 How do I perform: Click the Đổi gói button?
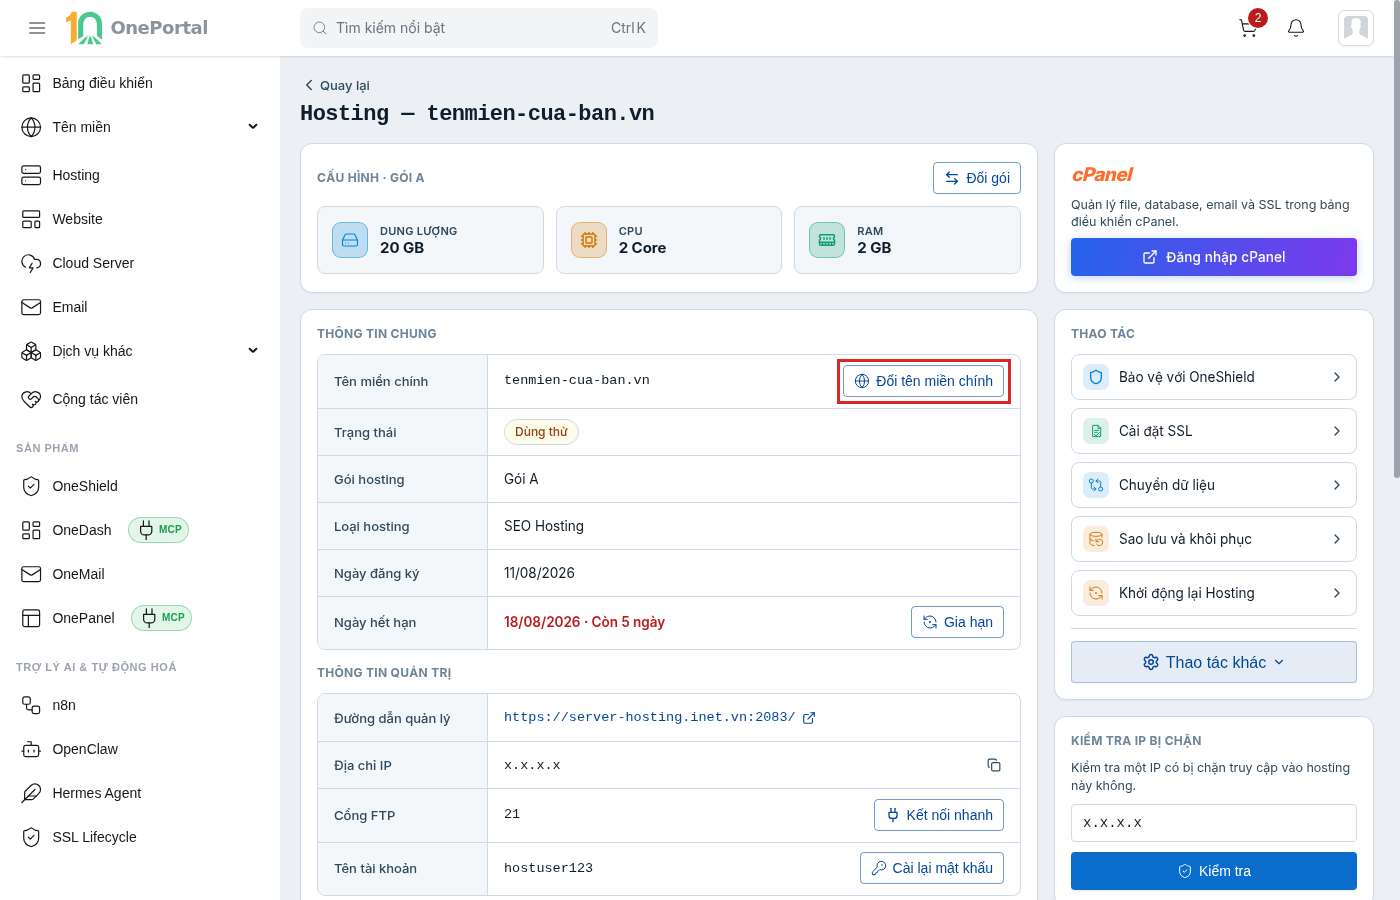point(977,178)
